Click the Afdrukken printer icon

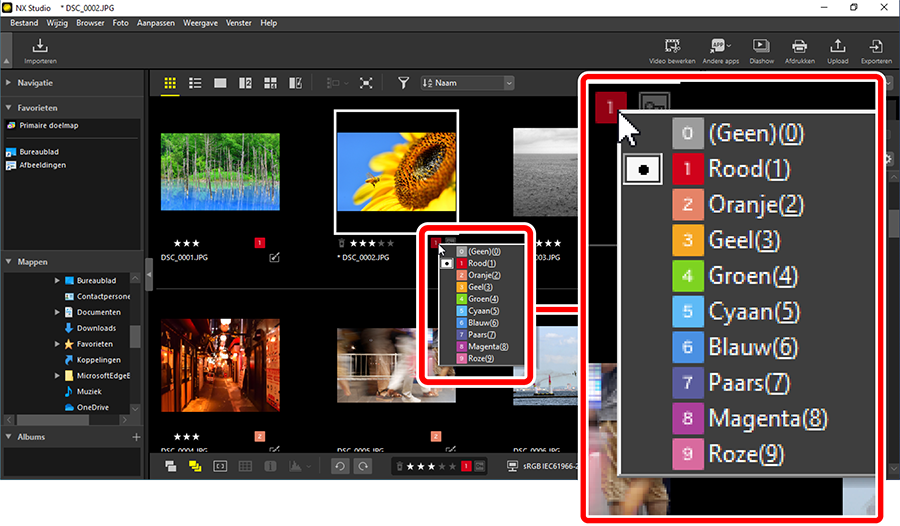point(800,46)
